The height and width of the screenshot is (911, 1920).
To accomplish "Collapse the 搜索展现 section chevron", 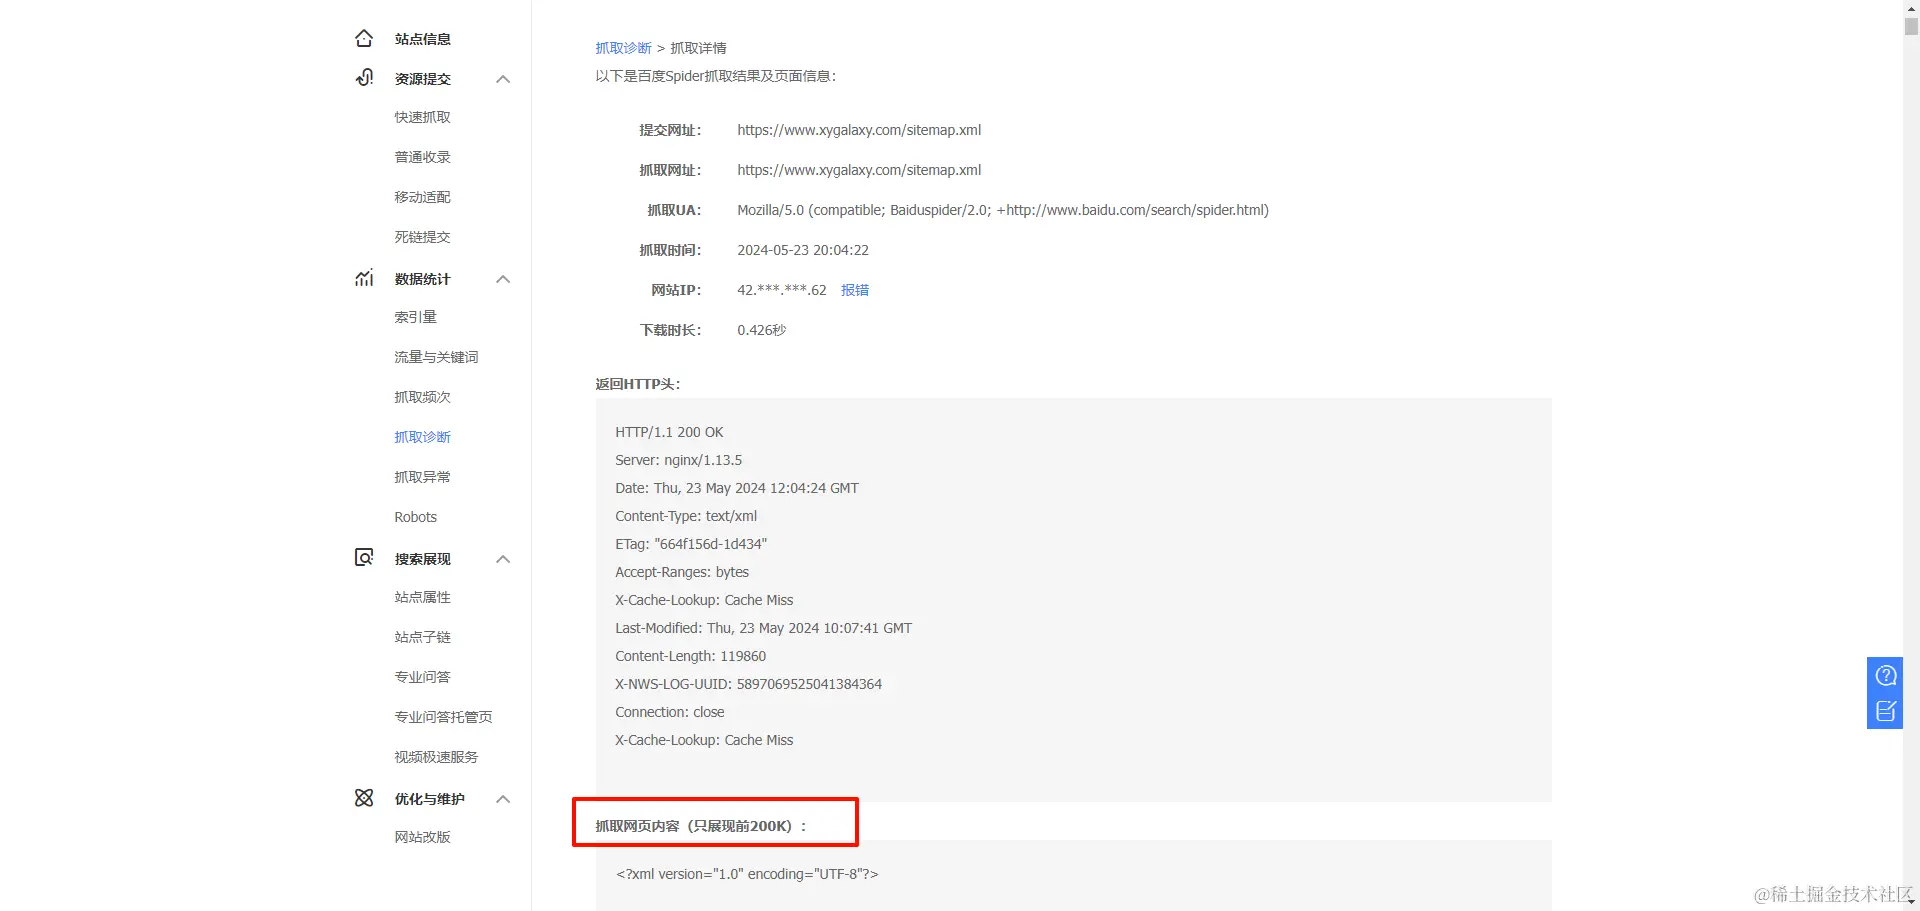I will (503, 558).
